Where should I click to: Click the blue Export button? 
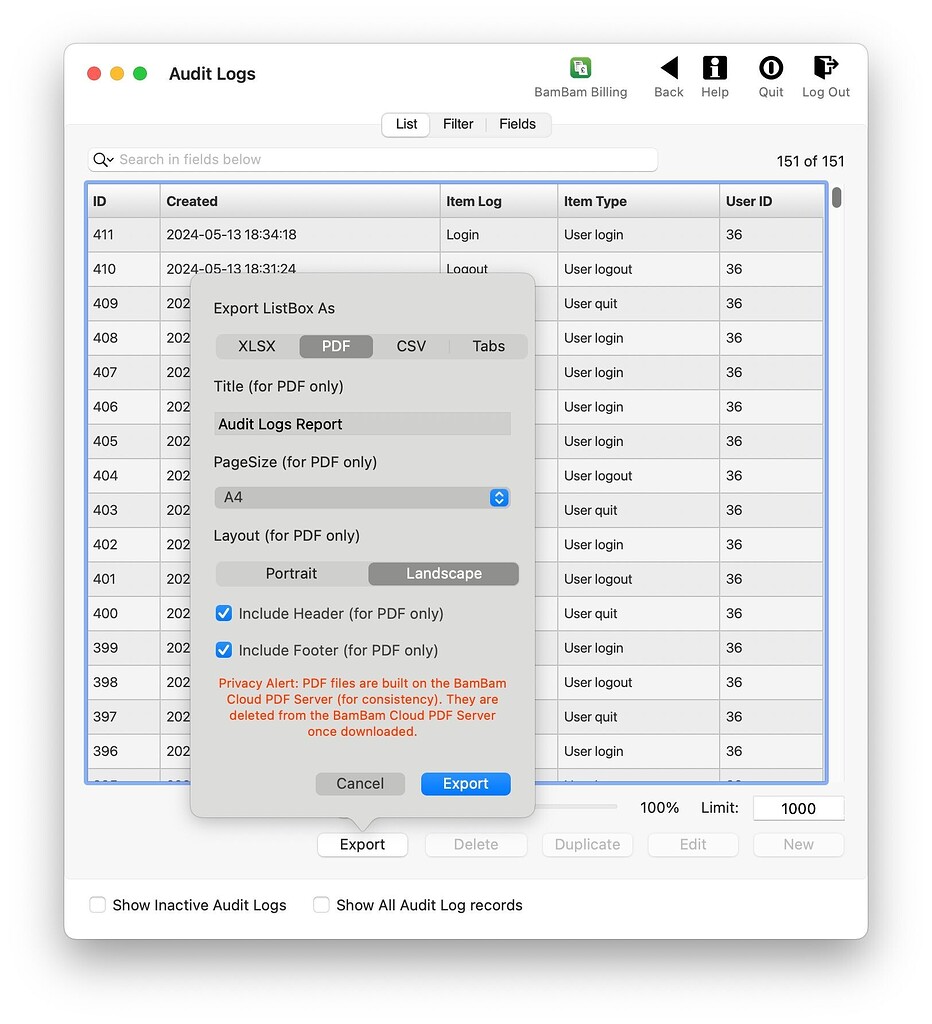pos(465,783)
